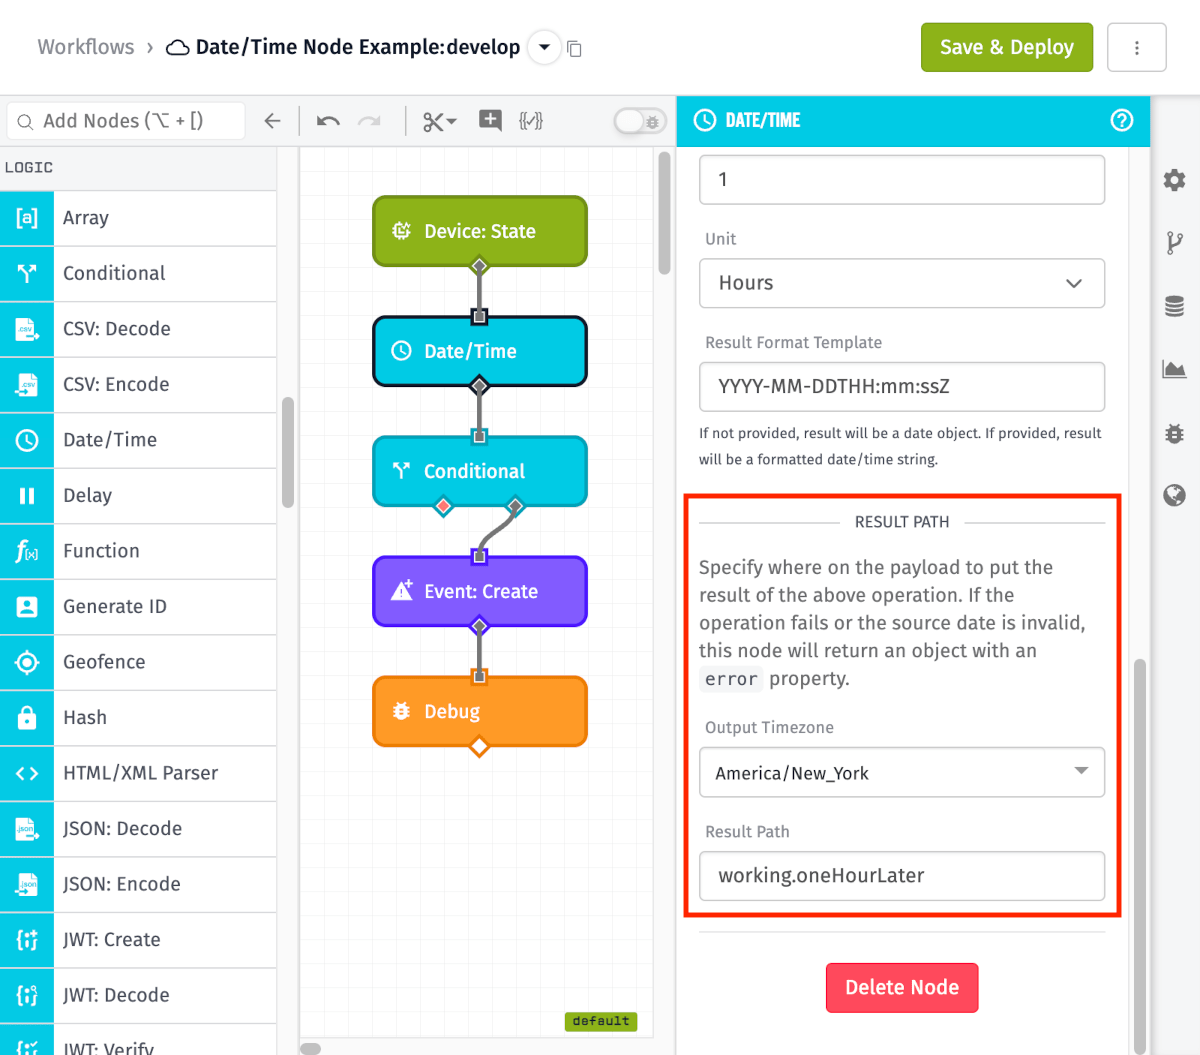The image size is (1200, 1055).
Task: Open globals globe icon in right sidebar
Action: 1174,495
